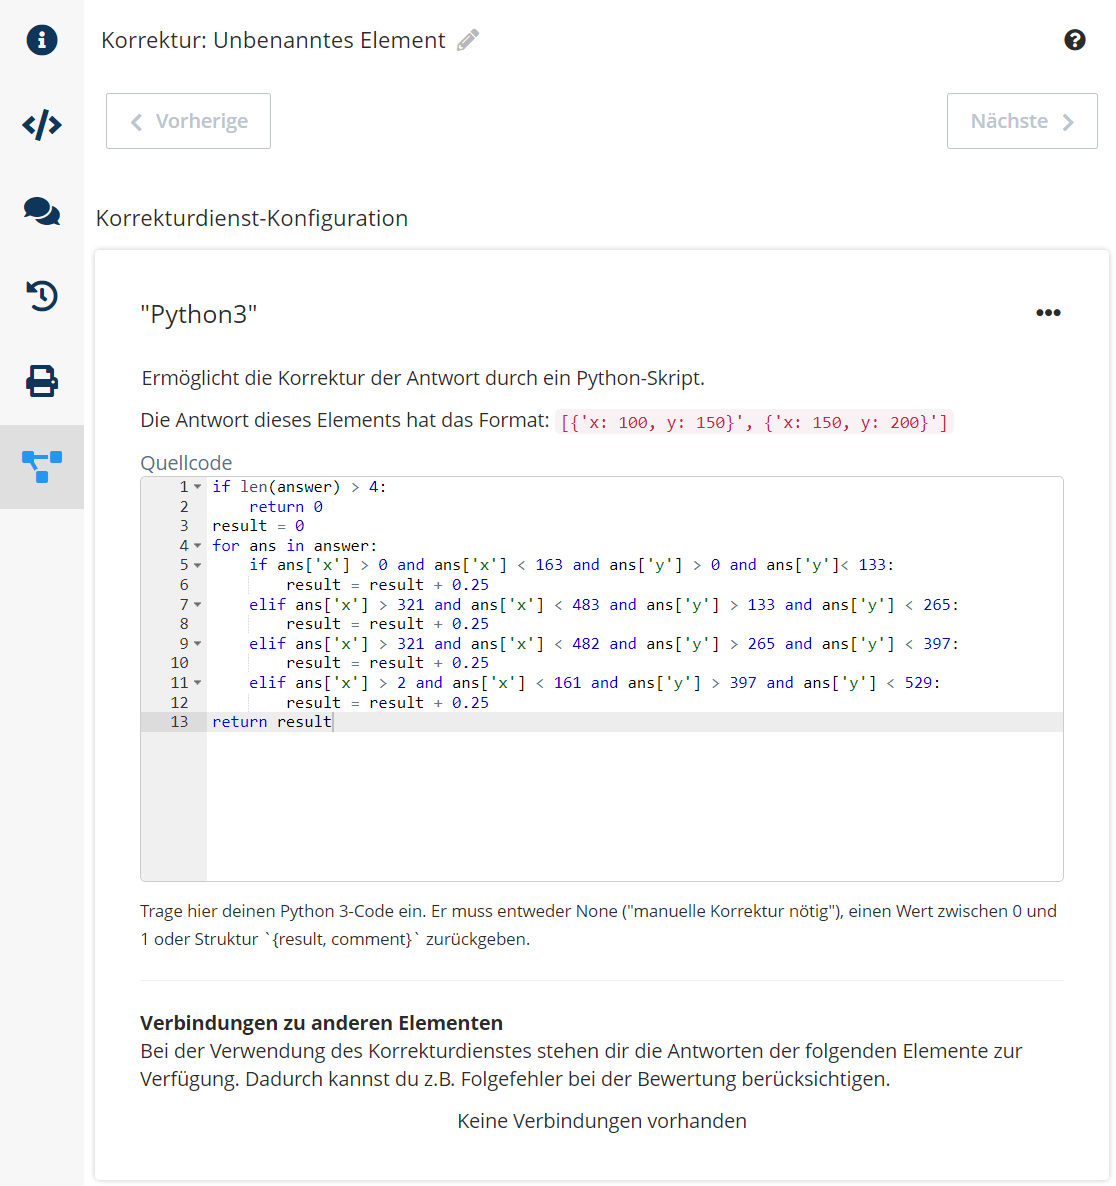Click the '"Python3"' heading

tap(199, 314)
